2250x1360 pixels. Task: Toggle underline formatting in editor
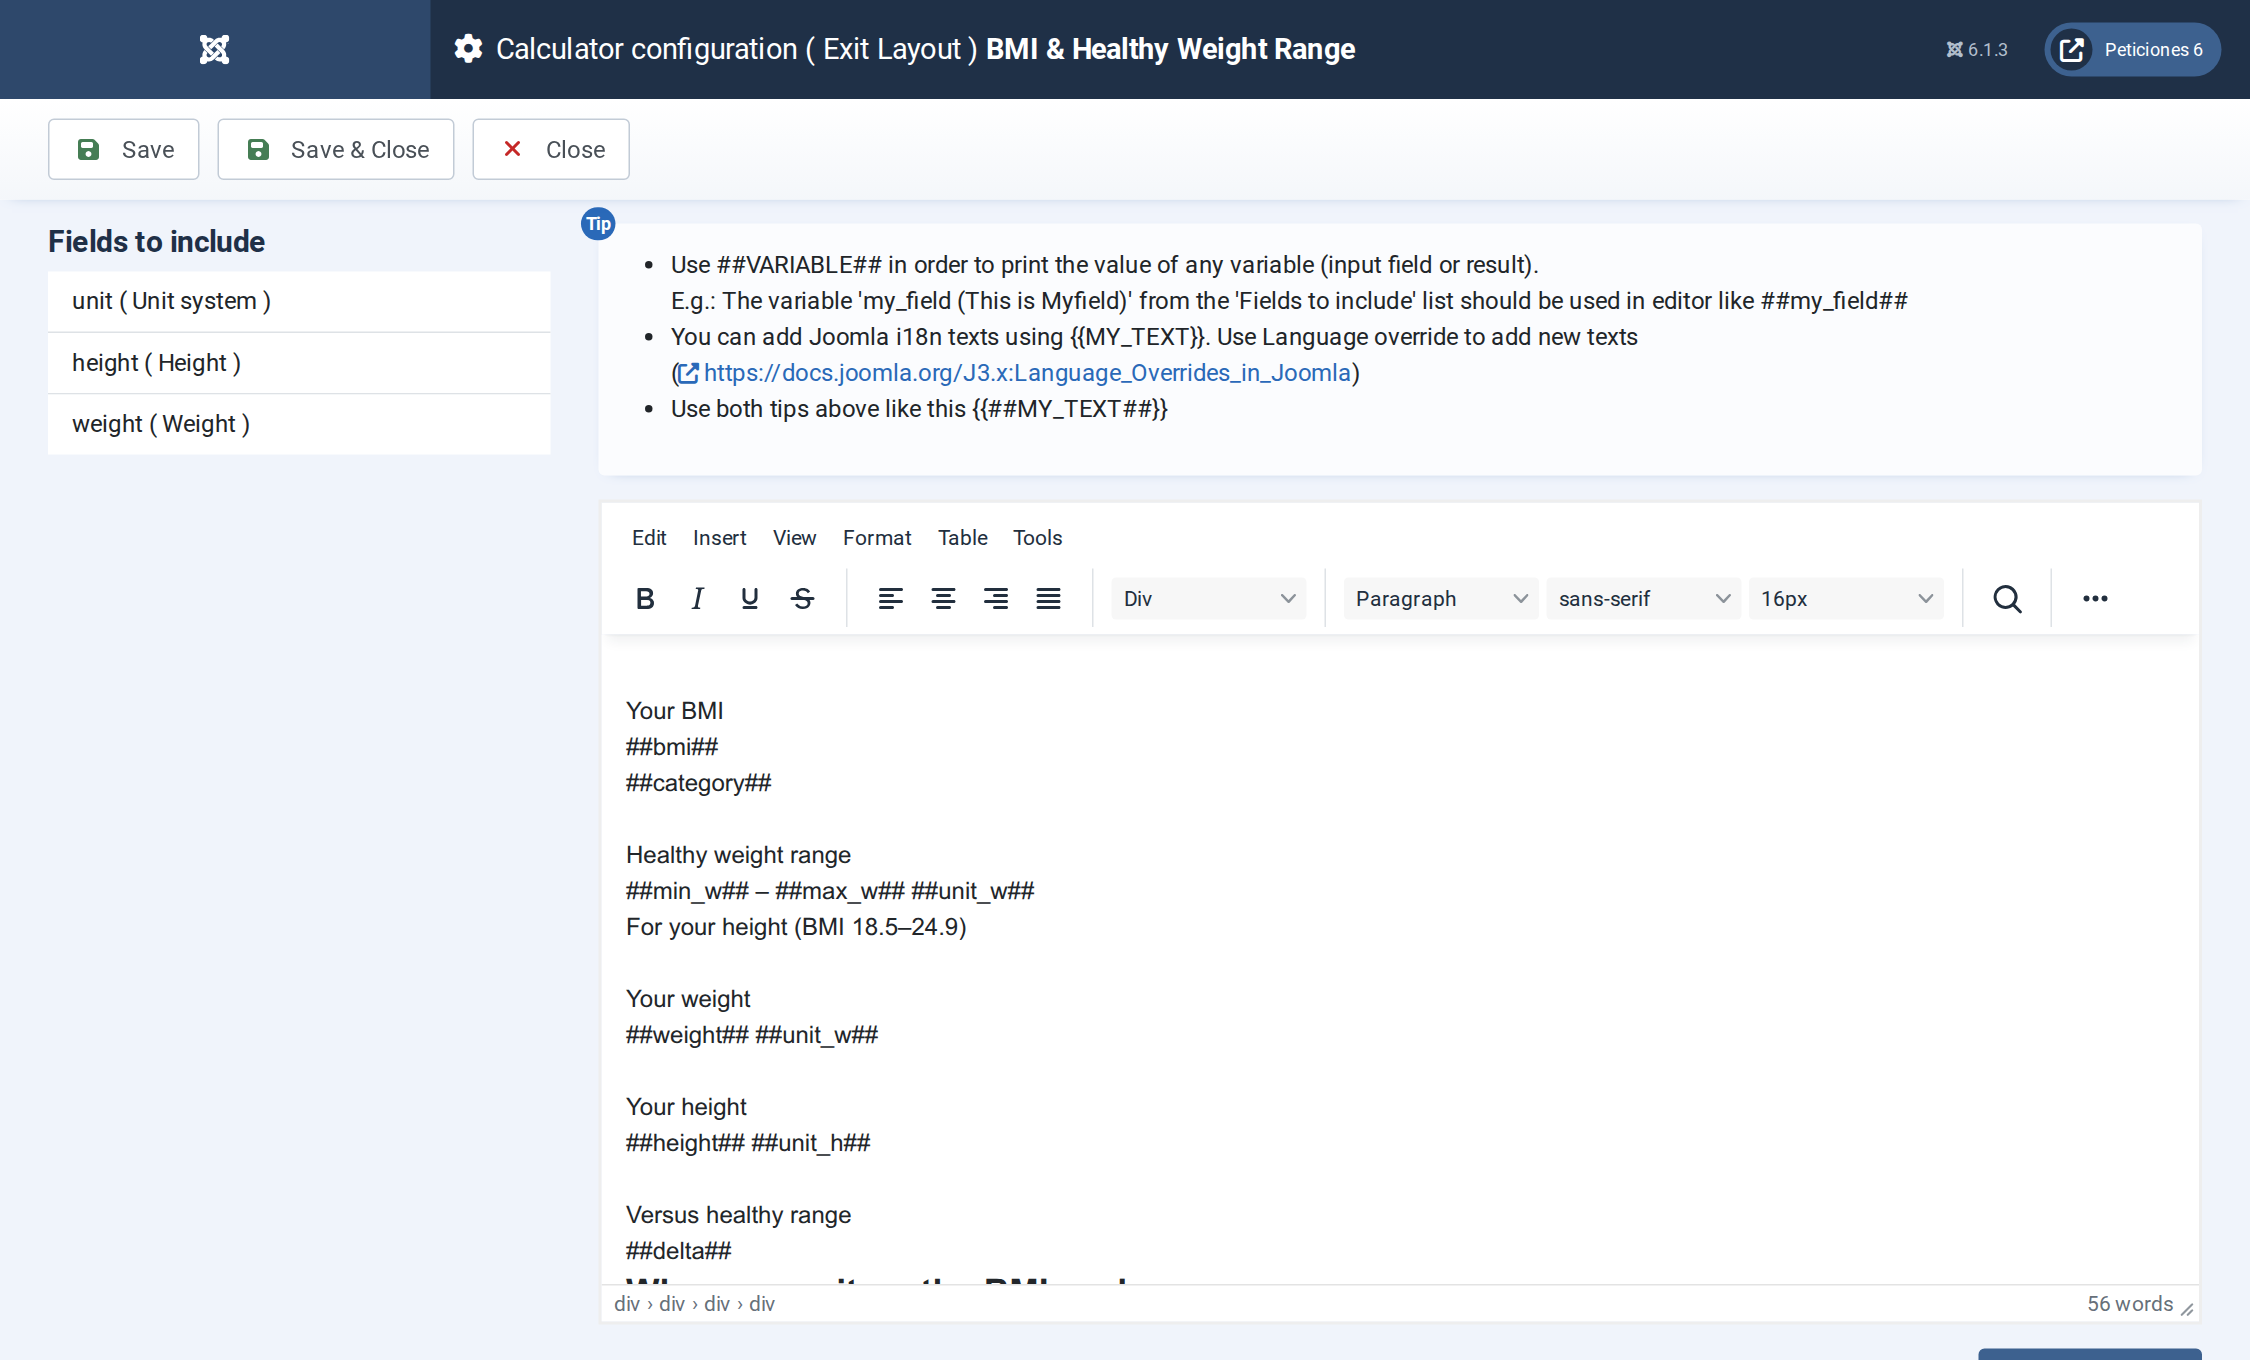coord(749,598)
